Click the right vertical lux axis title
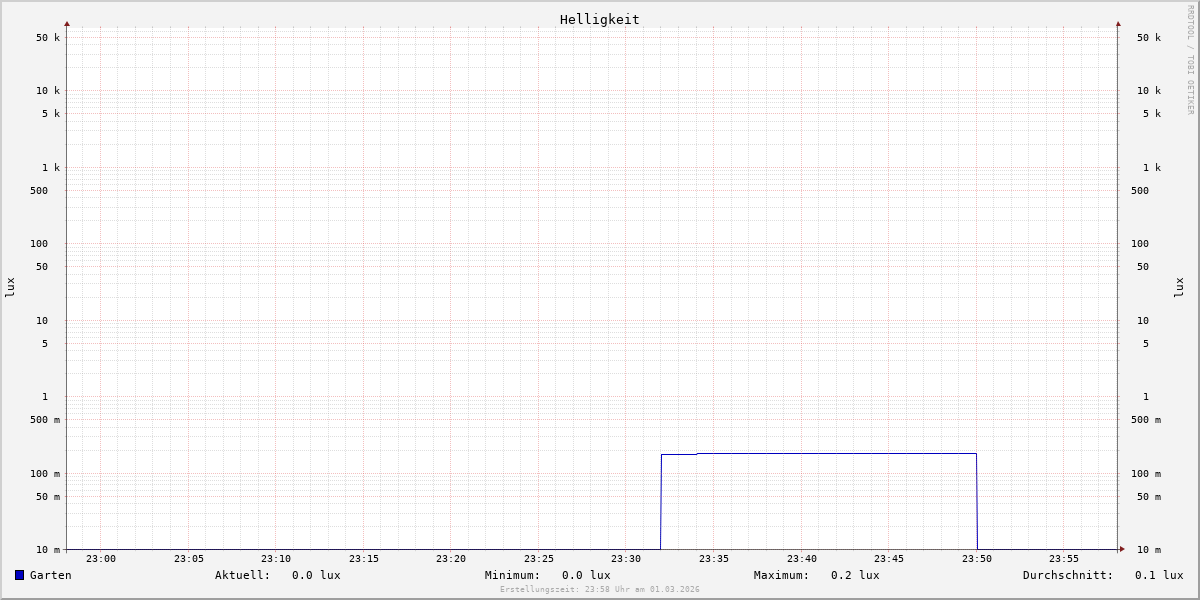The height and width of the screenshot is (600, 1200). pyautogui.click(x=1179, y=287)
